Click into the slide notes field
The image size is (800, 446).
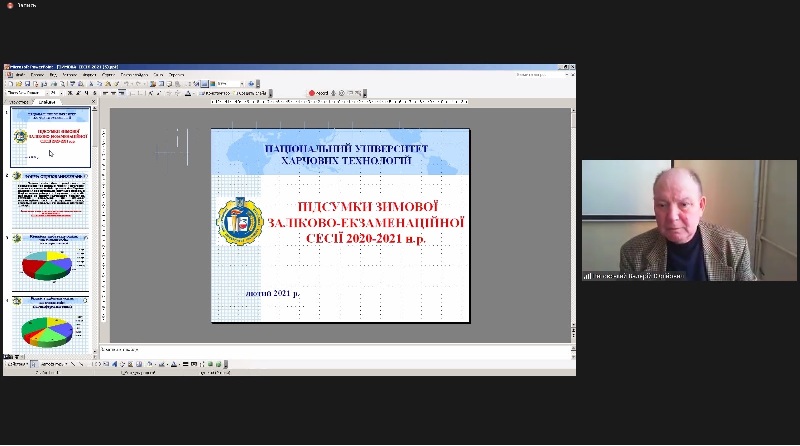(334, 350)
